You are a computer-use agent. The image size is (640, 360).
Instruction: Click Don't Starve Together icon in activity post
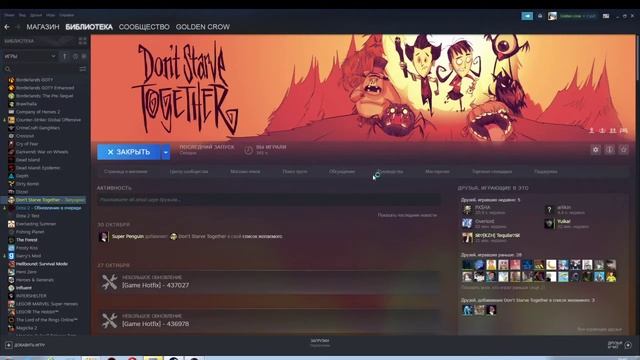point(173,236)
